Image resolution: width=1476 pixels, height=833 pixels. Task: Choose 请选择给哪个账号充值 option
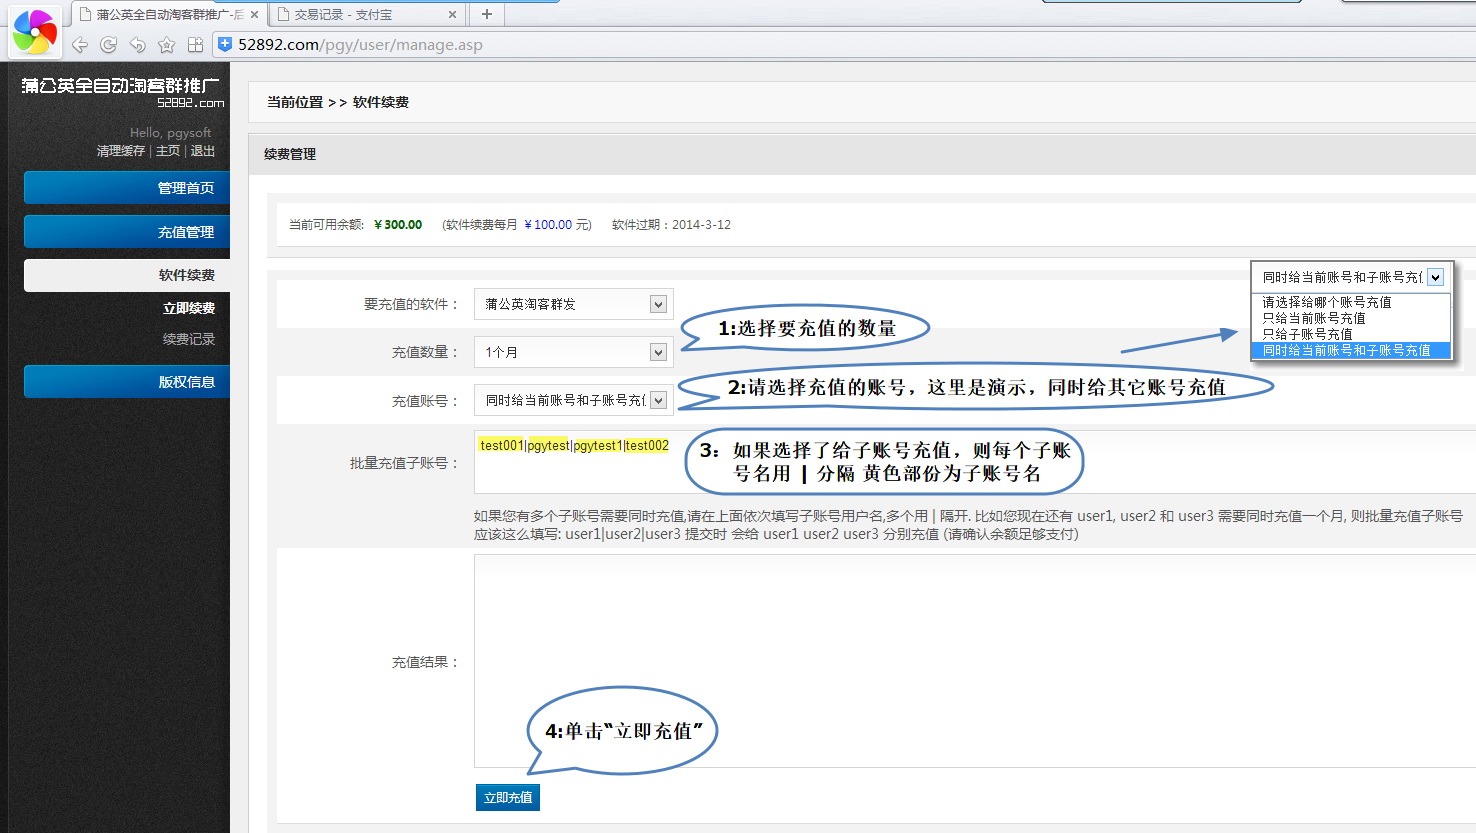[1351, 302]
